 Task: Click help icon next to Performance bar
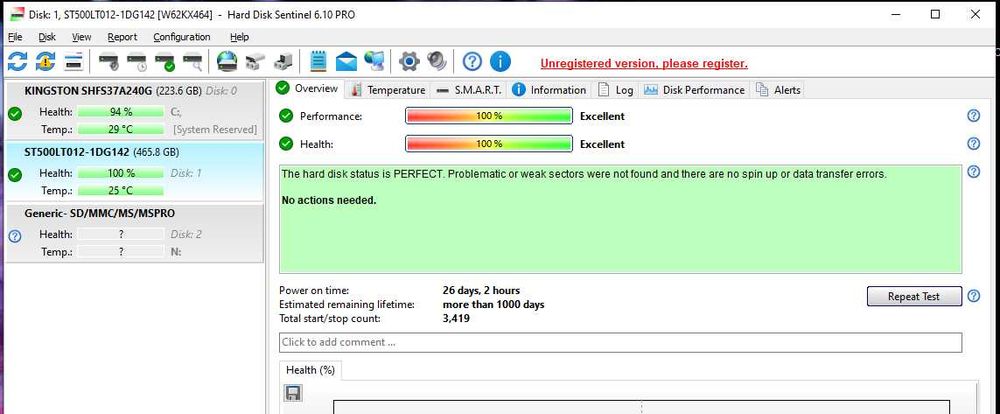(973, 115)
